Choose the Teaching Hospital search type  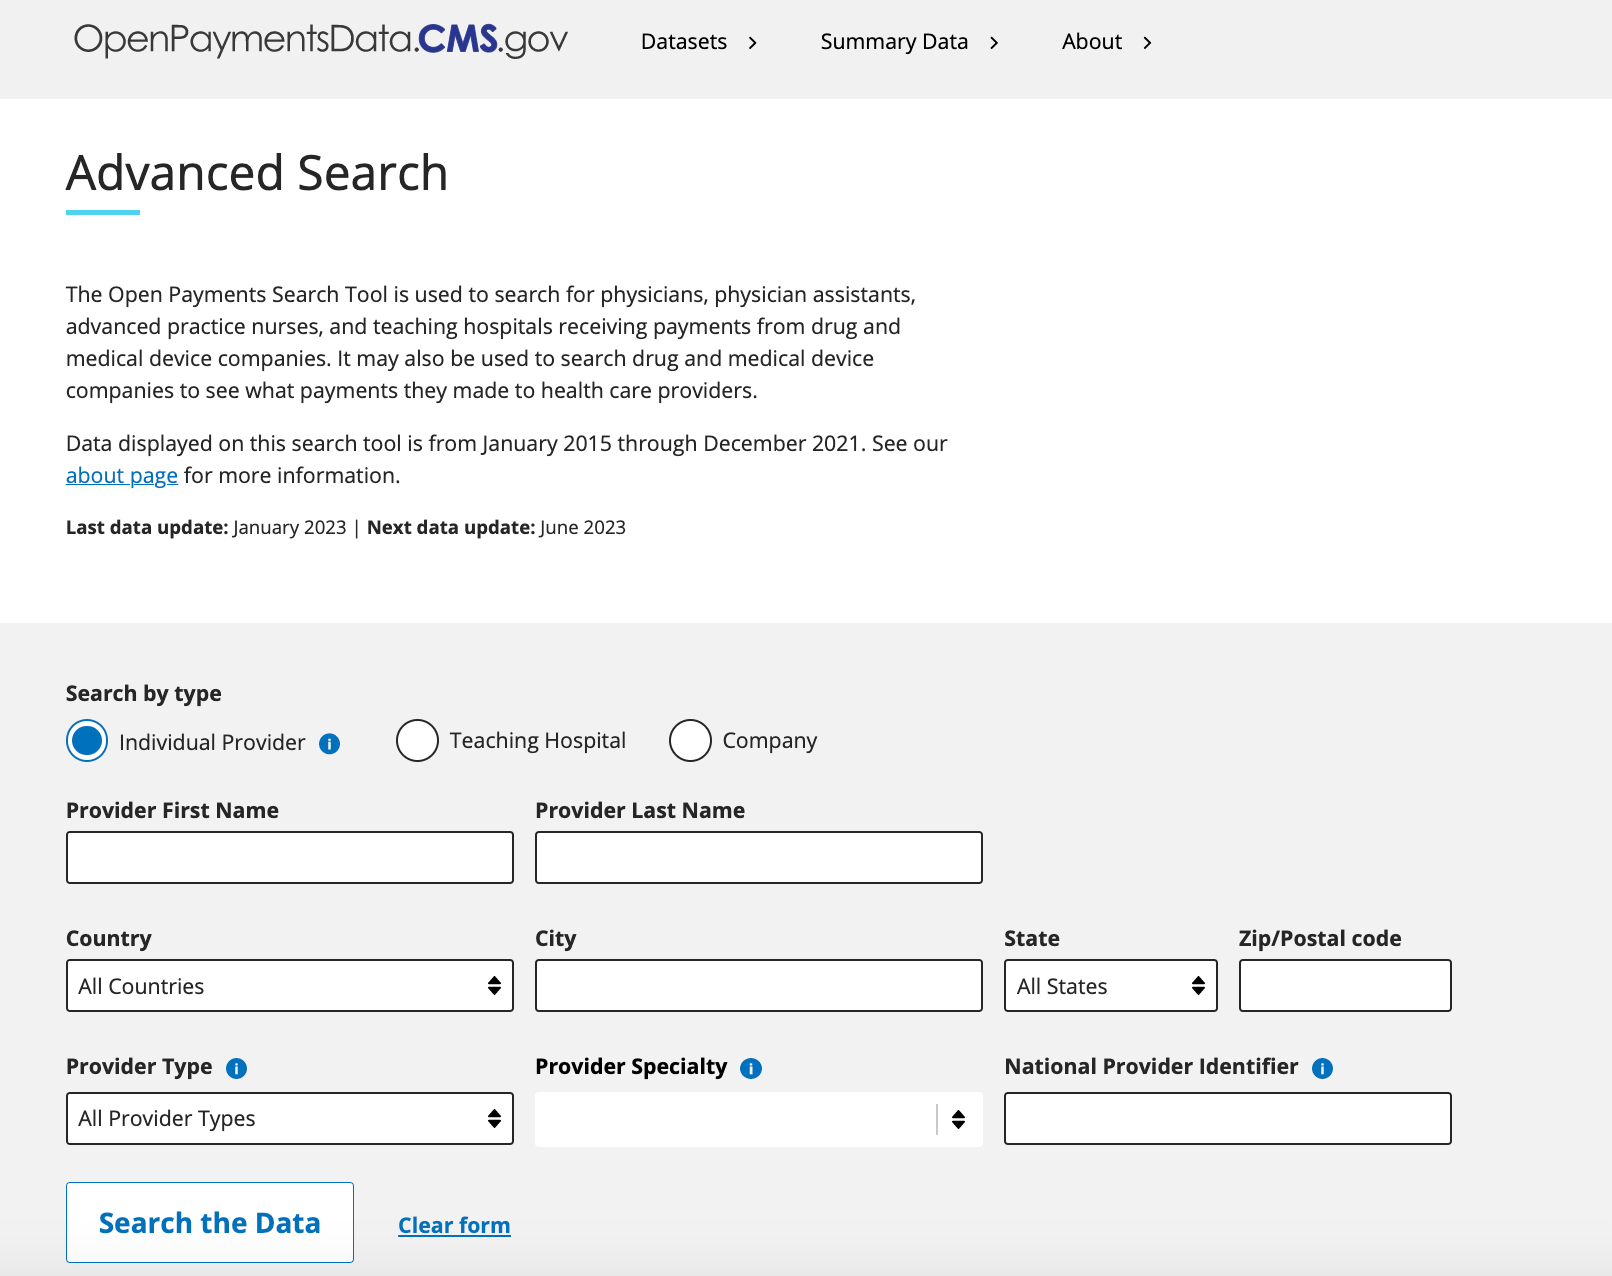tap(417, 741)
